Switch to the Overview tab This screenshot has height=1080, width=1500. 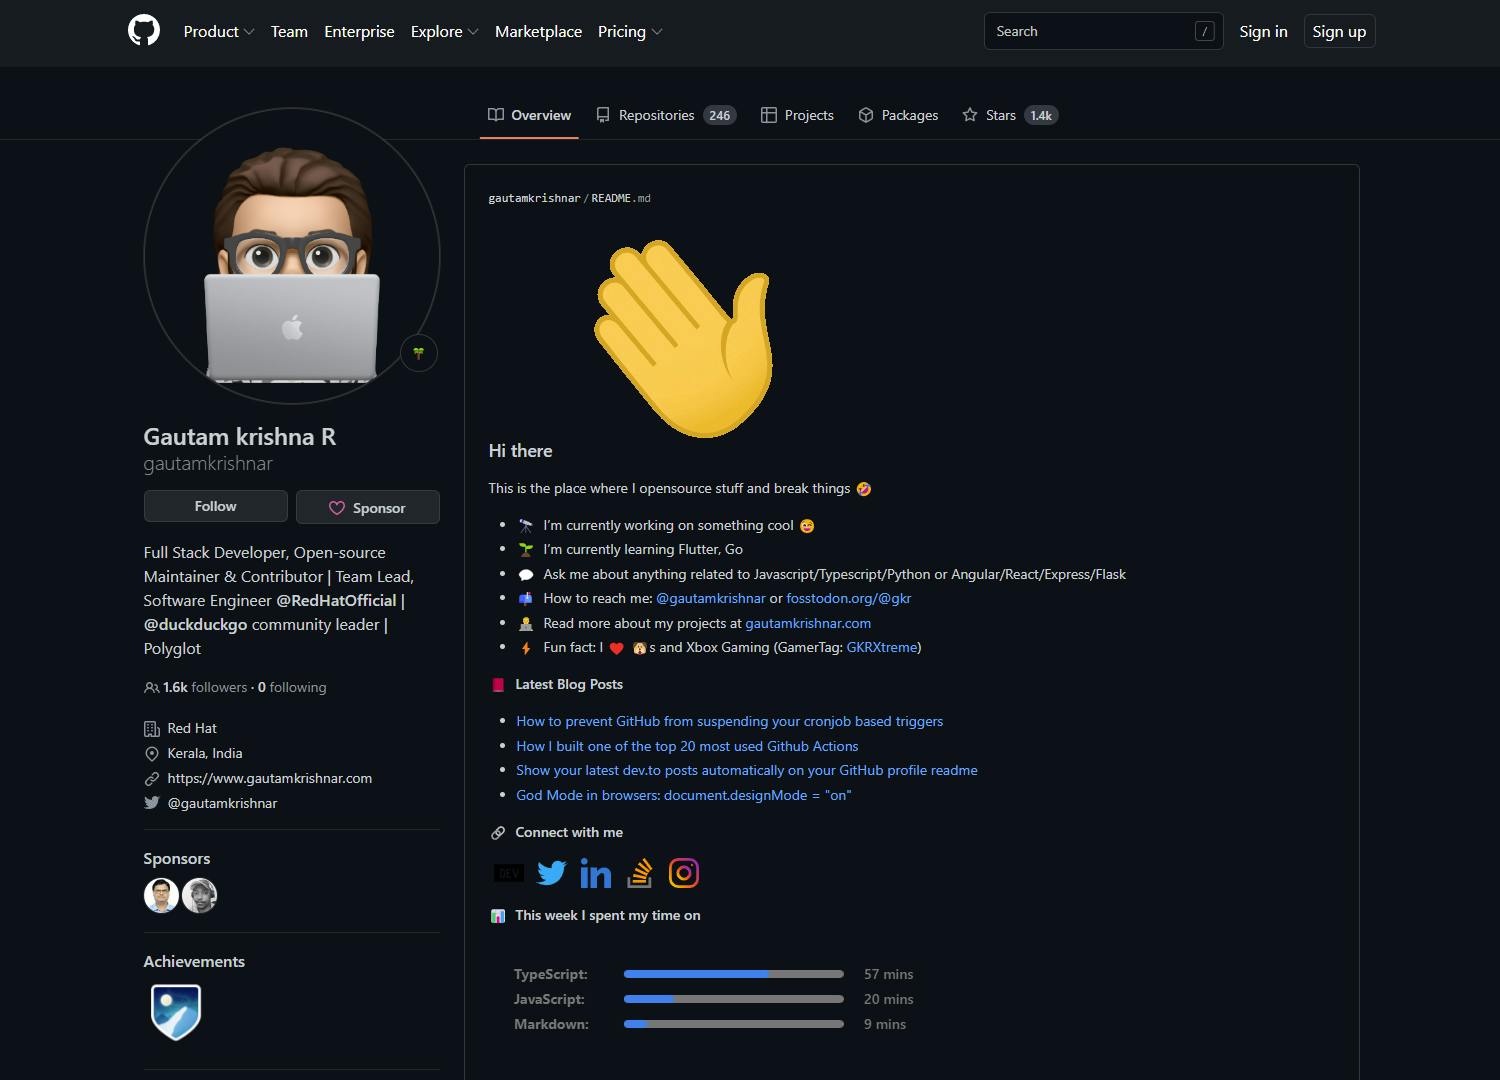point(529,115)
